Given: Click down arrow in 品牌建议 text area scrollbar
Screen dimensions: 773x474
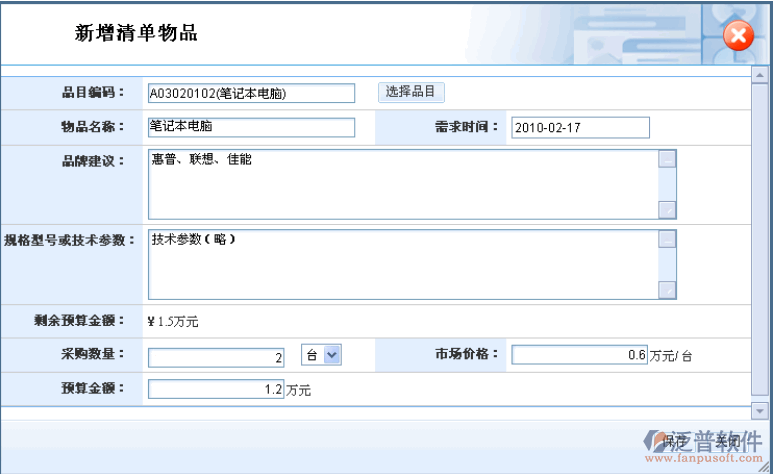Looking at the screenshot, I should [667, 210].
